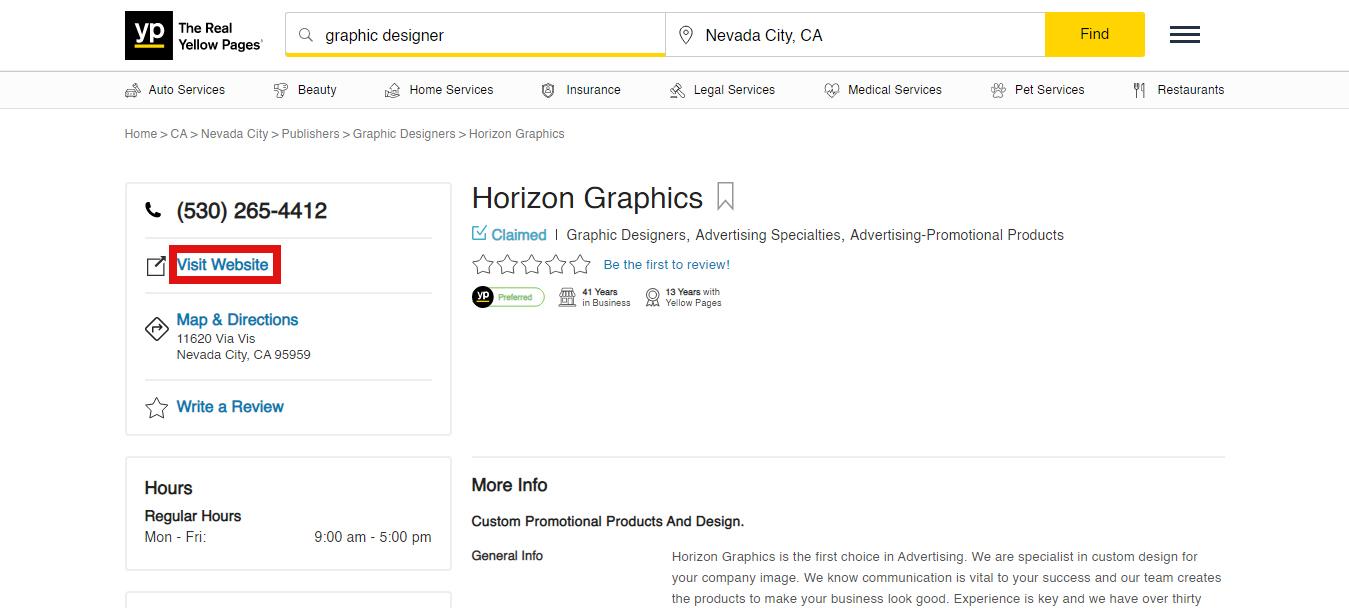This screenshot has height=608, width=1349.
Task: Go to Graphic Designers breadcrumb
Action: [404, 134]
